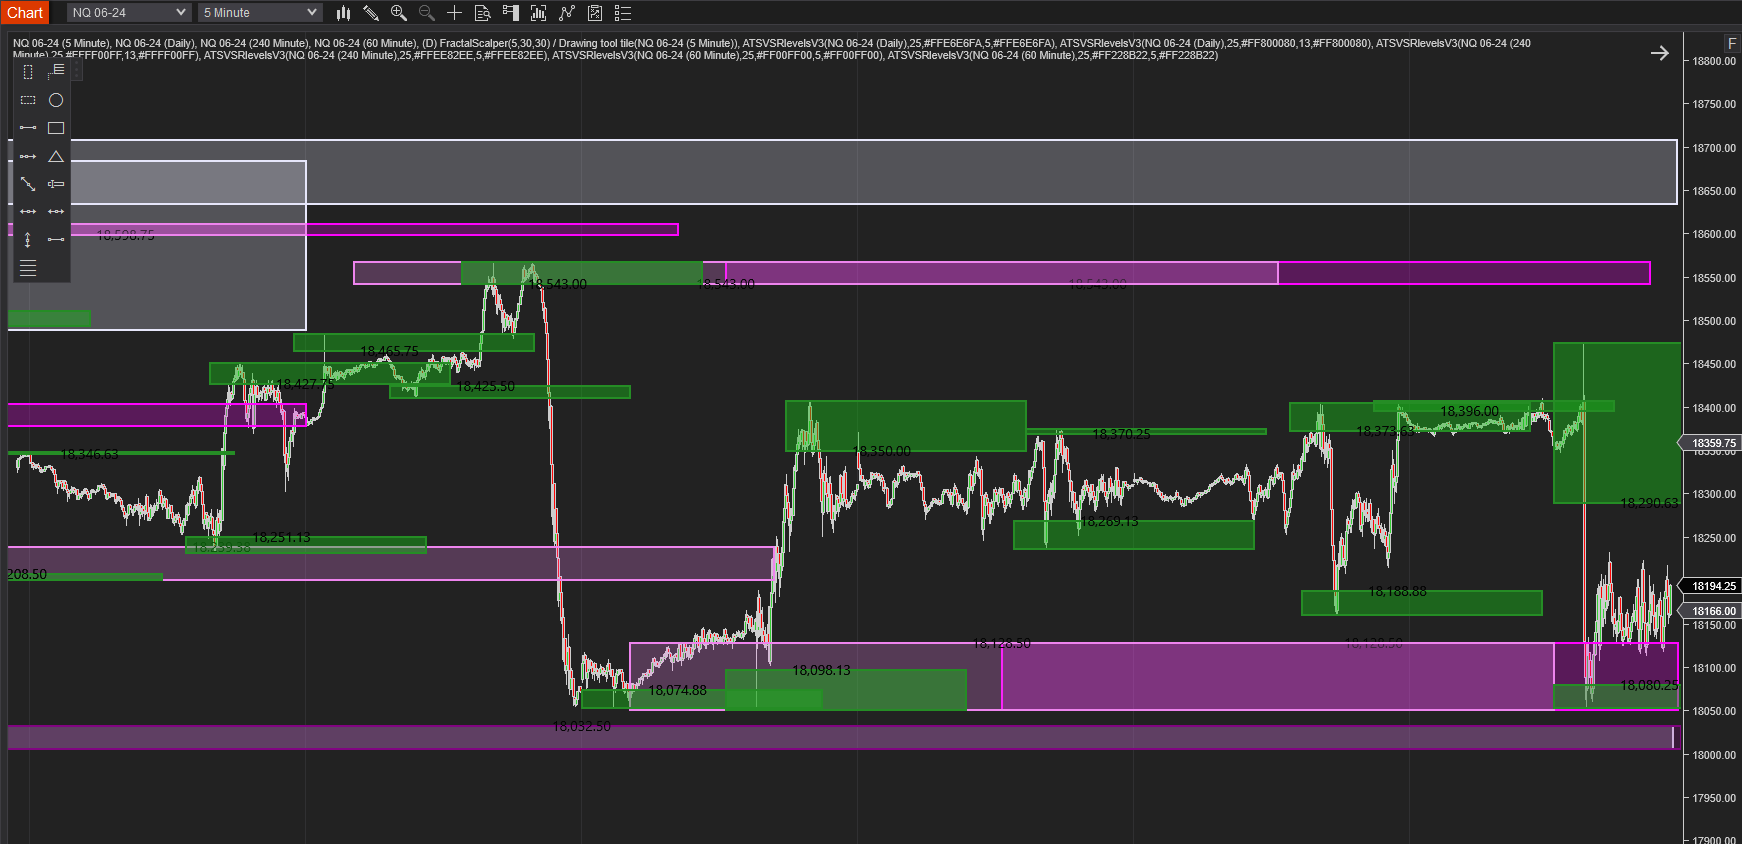
Task: Open the NQ 06-24 instrument dropdown
Action: [x=129, y=13]
